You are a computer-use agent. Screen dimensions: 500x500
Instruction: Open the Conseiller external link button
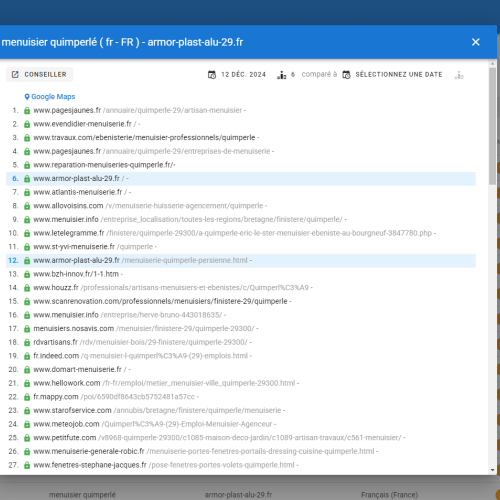pyautogui.click(x=40, y=74)
